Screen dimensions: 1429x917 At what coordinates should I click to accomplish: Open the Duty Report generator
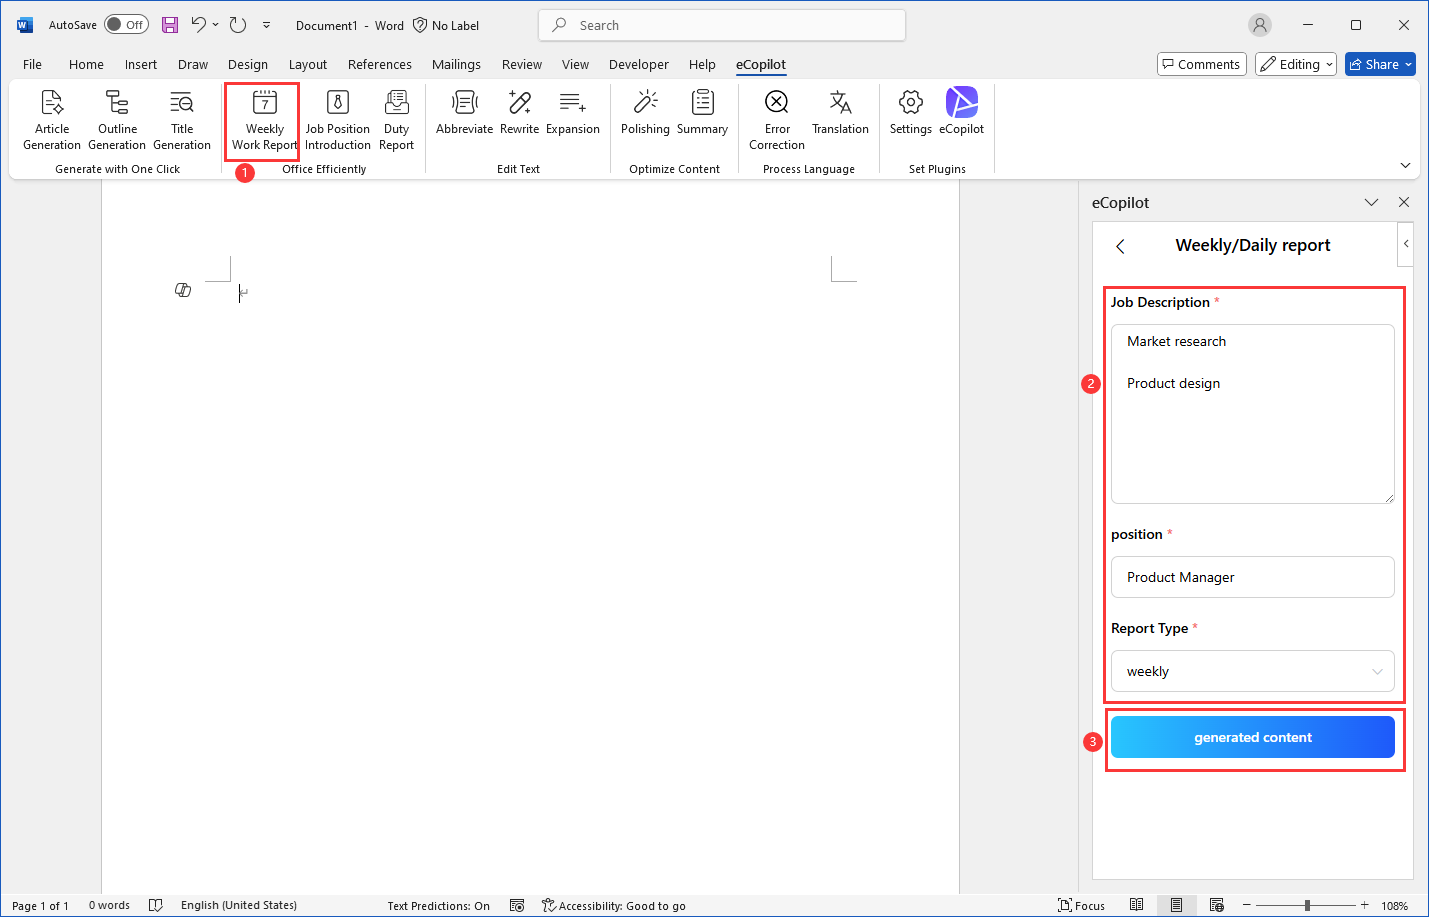396,118
